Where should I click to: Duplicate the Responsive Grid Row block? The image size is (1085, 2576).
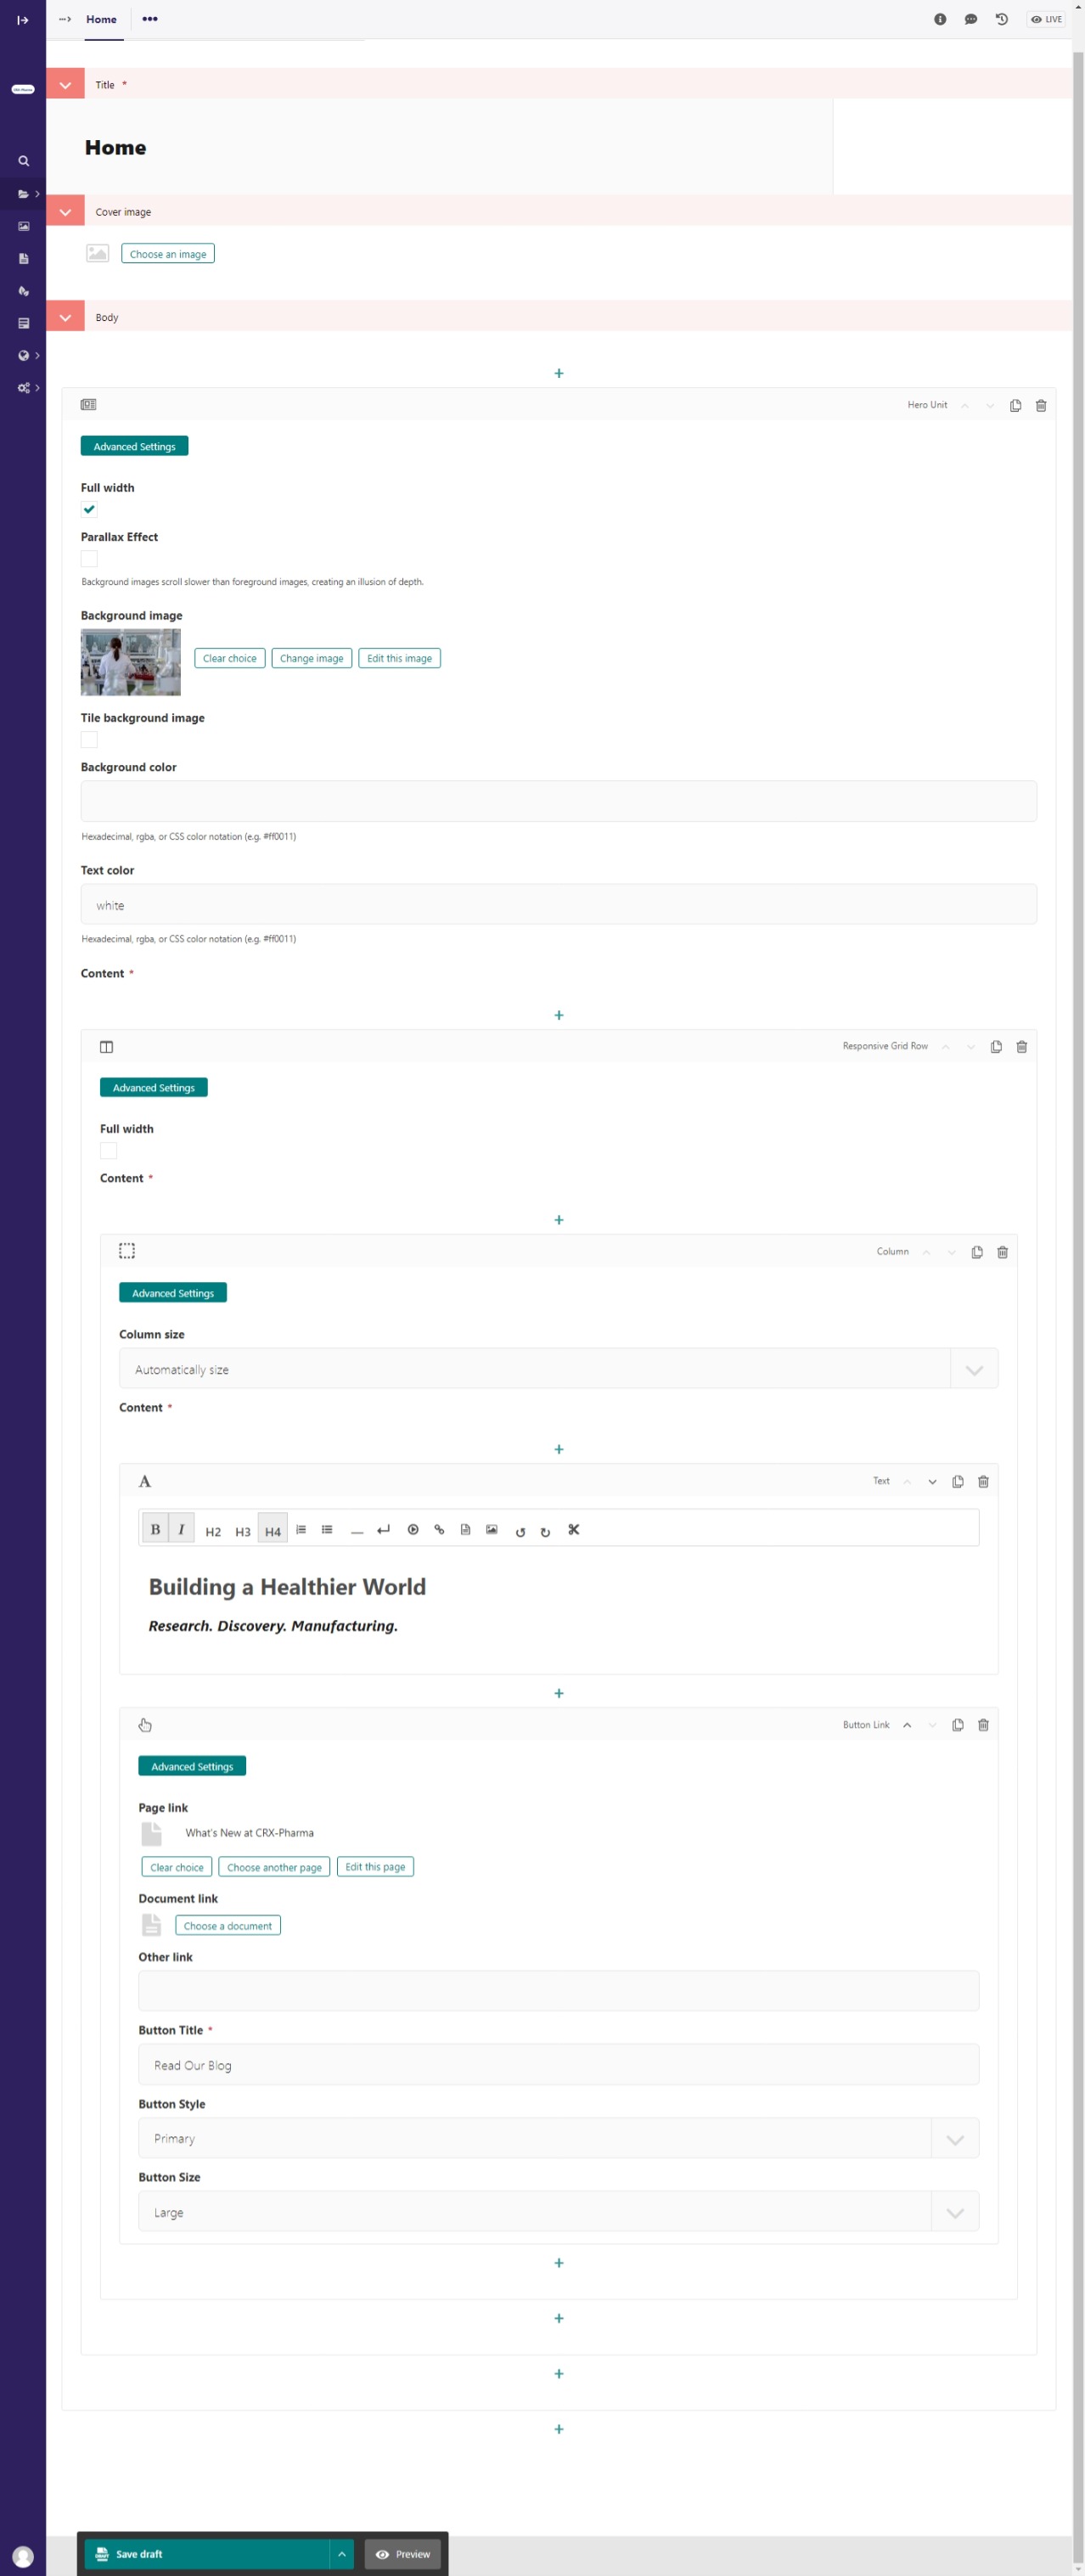[x=996, y=1047]
